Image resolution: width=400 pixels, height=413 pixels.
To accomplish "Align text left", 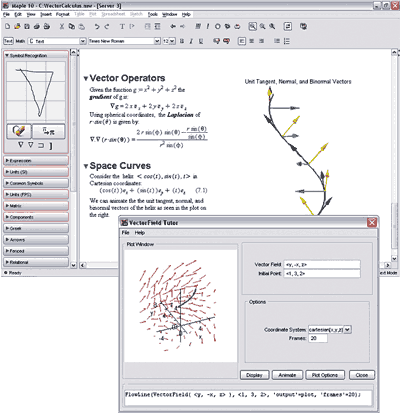I will [x=242, y=41].
